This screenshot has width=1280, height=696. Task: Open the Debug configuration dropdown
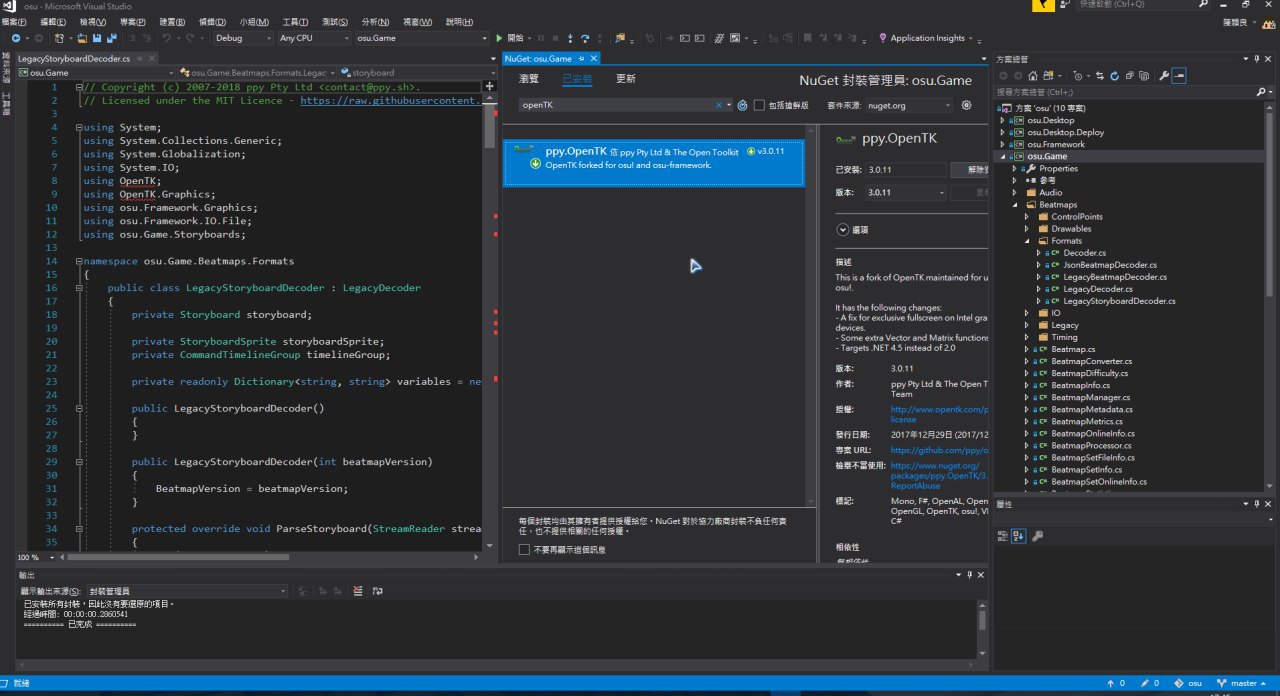(243, 38)
